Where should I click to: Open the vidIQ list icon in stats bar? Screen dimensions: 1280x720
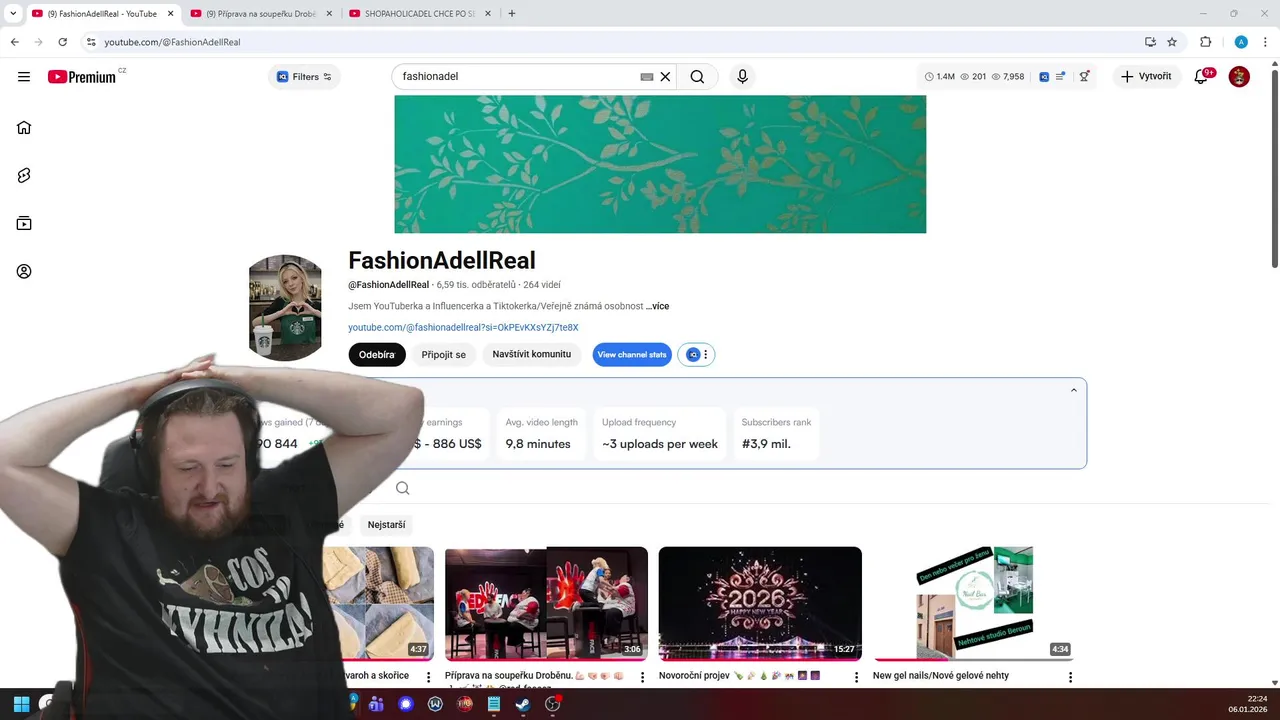pos(1060,77)
